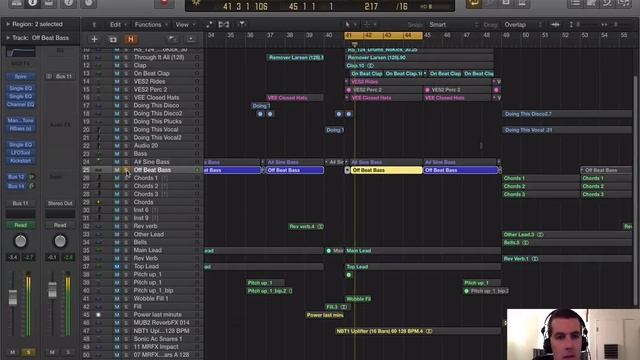Open the Kickstart plugin slot
The width and height of the screenshot is (640, 360).
click(20, 161)
